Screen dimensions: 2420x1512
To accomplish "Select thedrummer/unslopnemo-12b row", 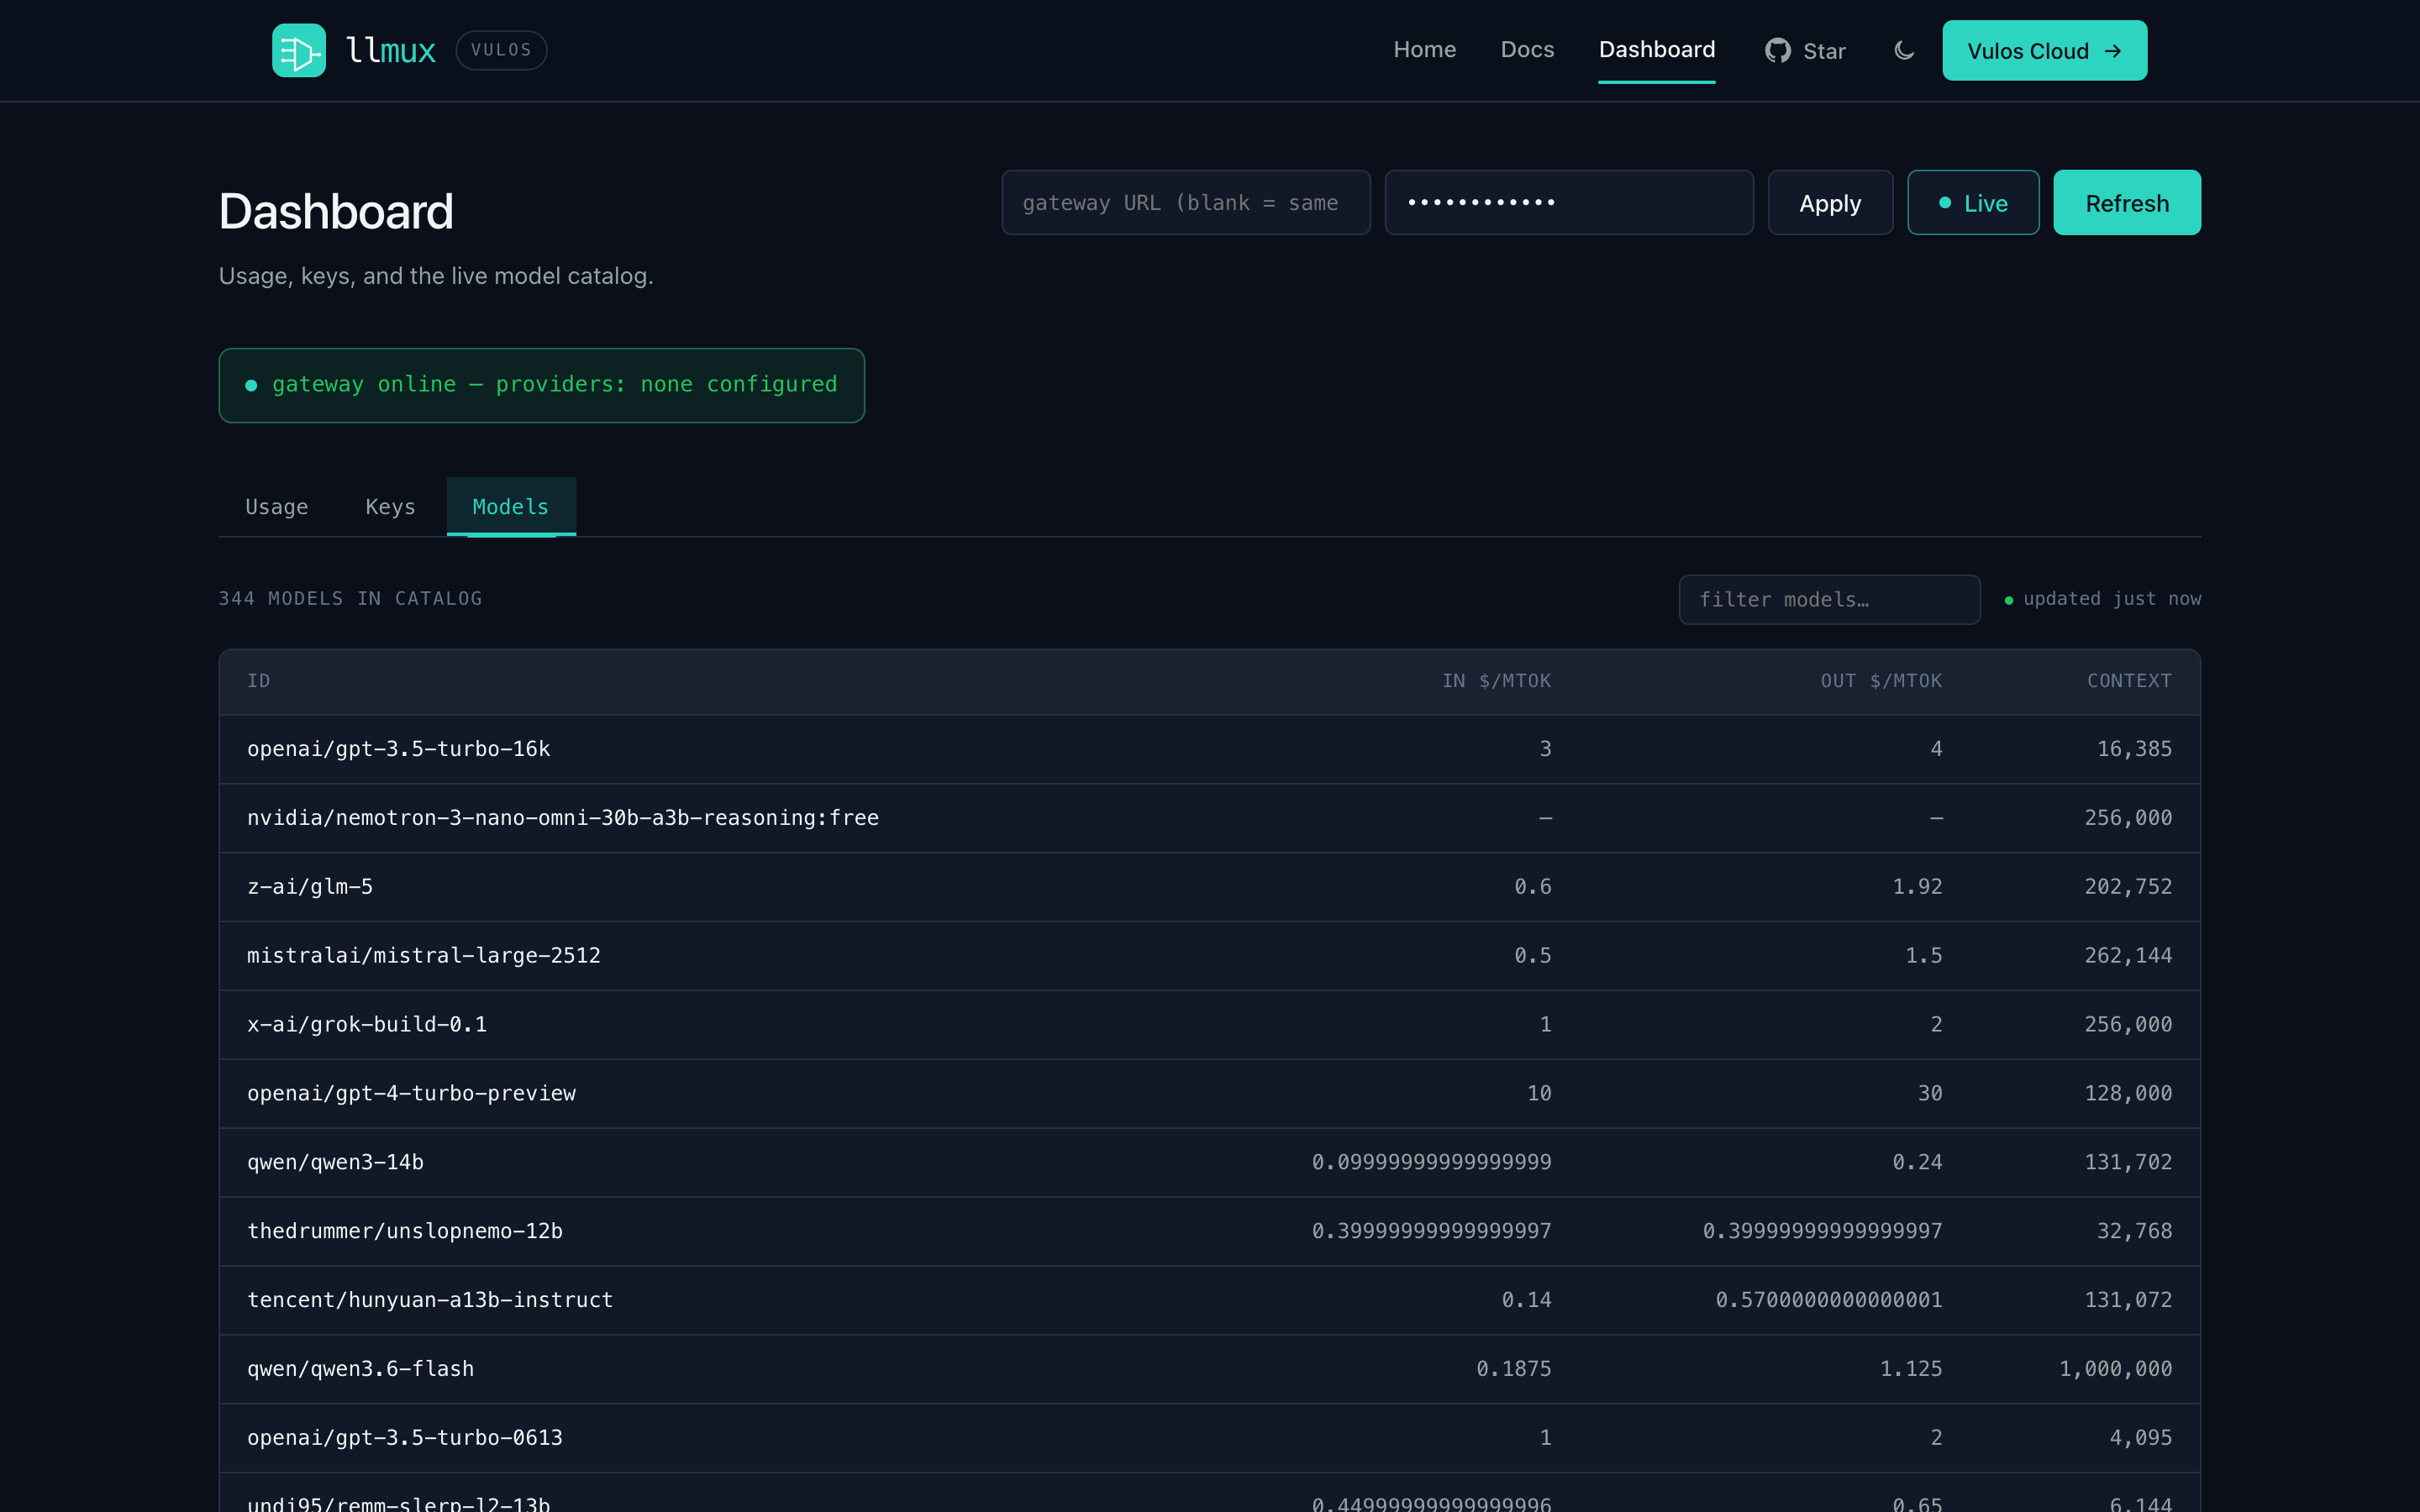I will point(1210,1232).
